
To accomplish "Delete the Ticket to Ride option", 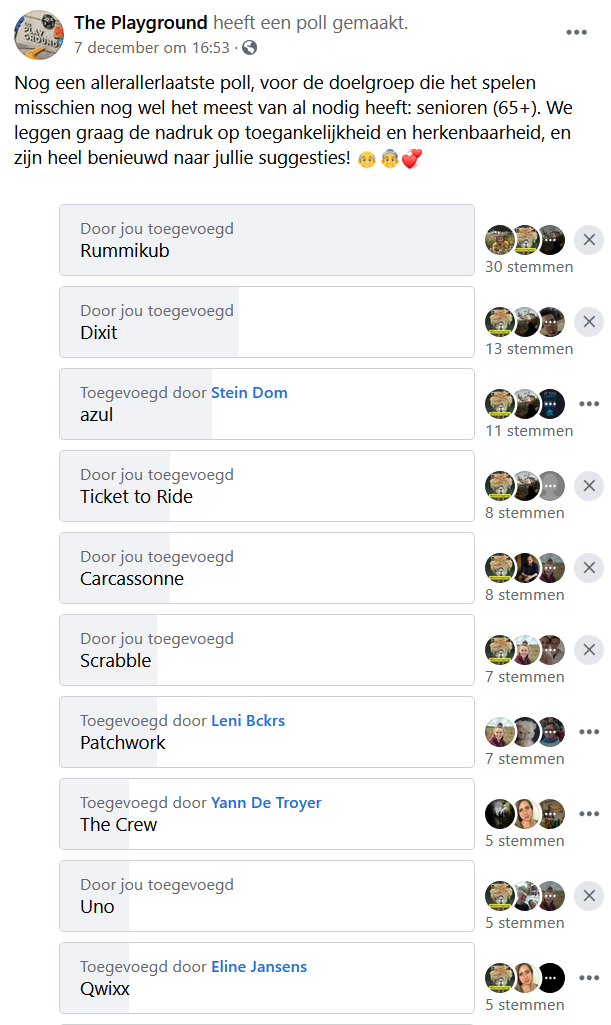I will click(x=589, y=486).
